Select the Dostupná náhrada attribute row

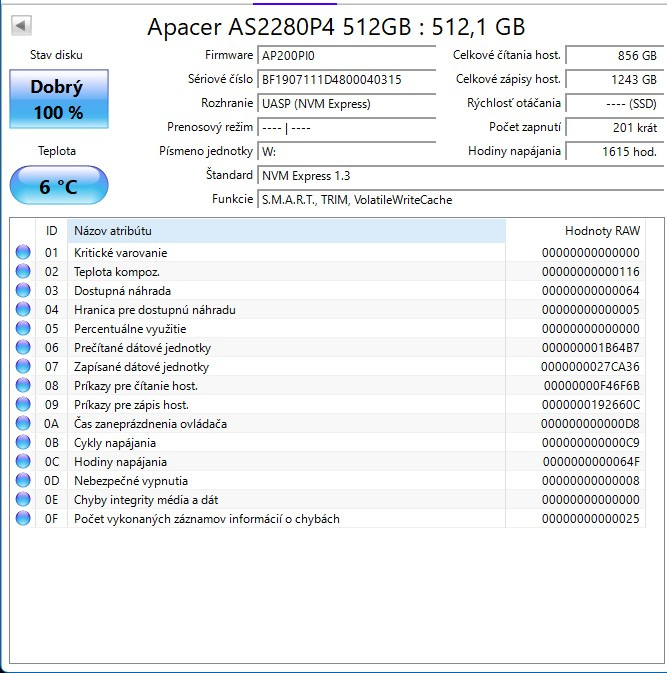pos(327,291)
